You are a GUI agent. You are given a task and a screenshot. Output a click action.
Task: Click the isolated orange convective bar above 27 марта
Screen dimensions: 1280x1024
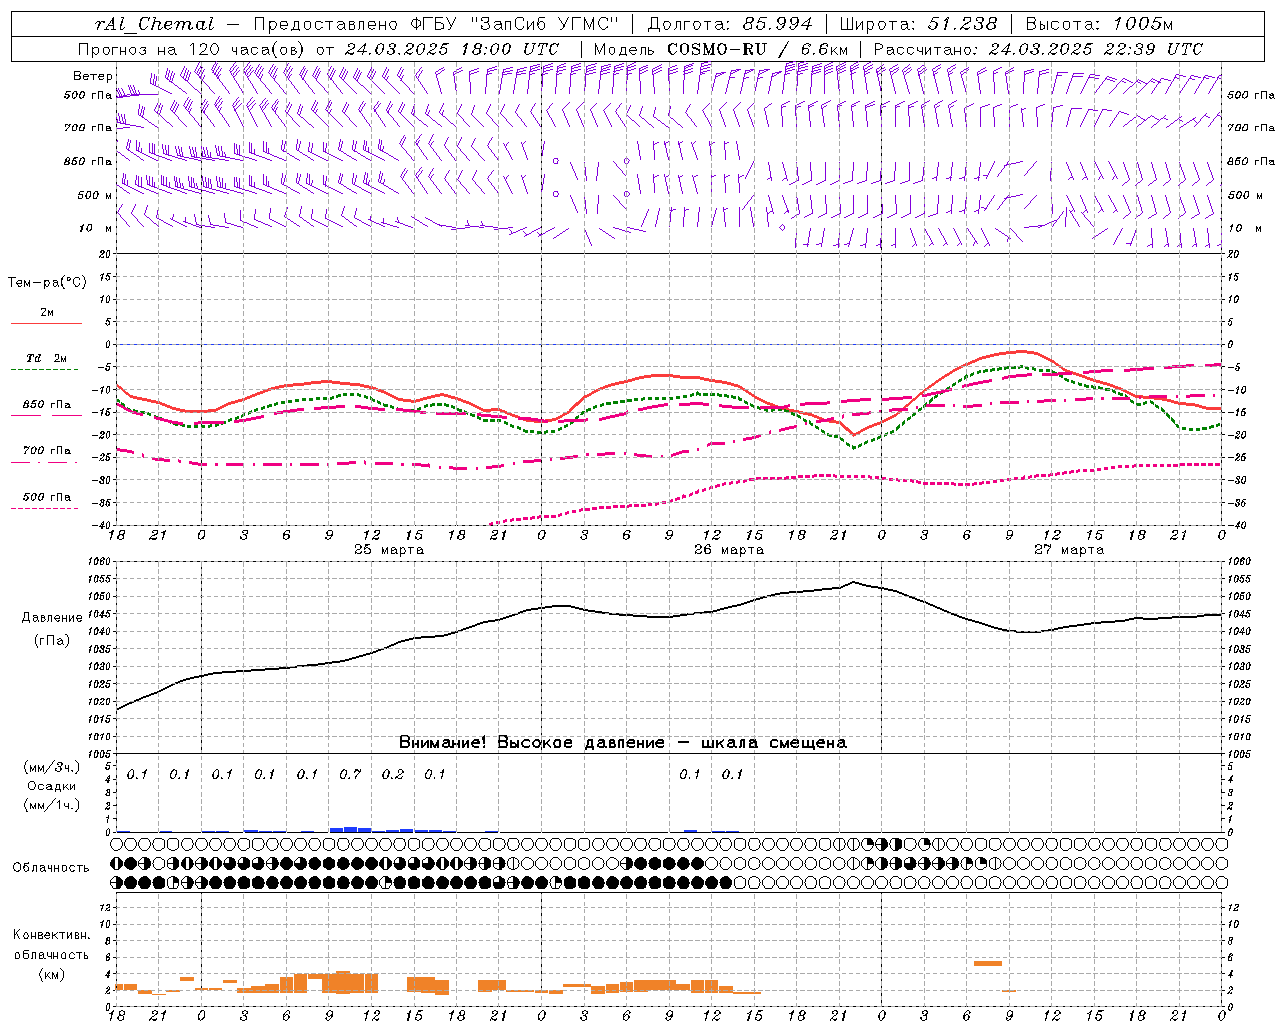(988, 963)
